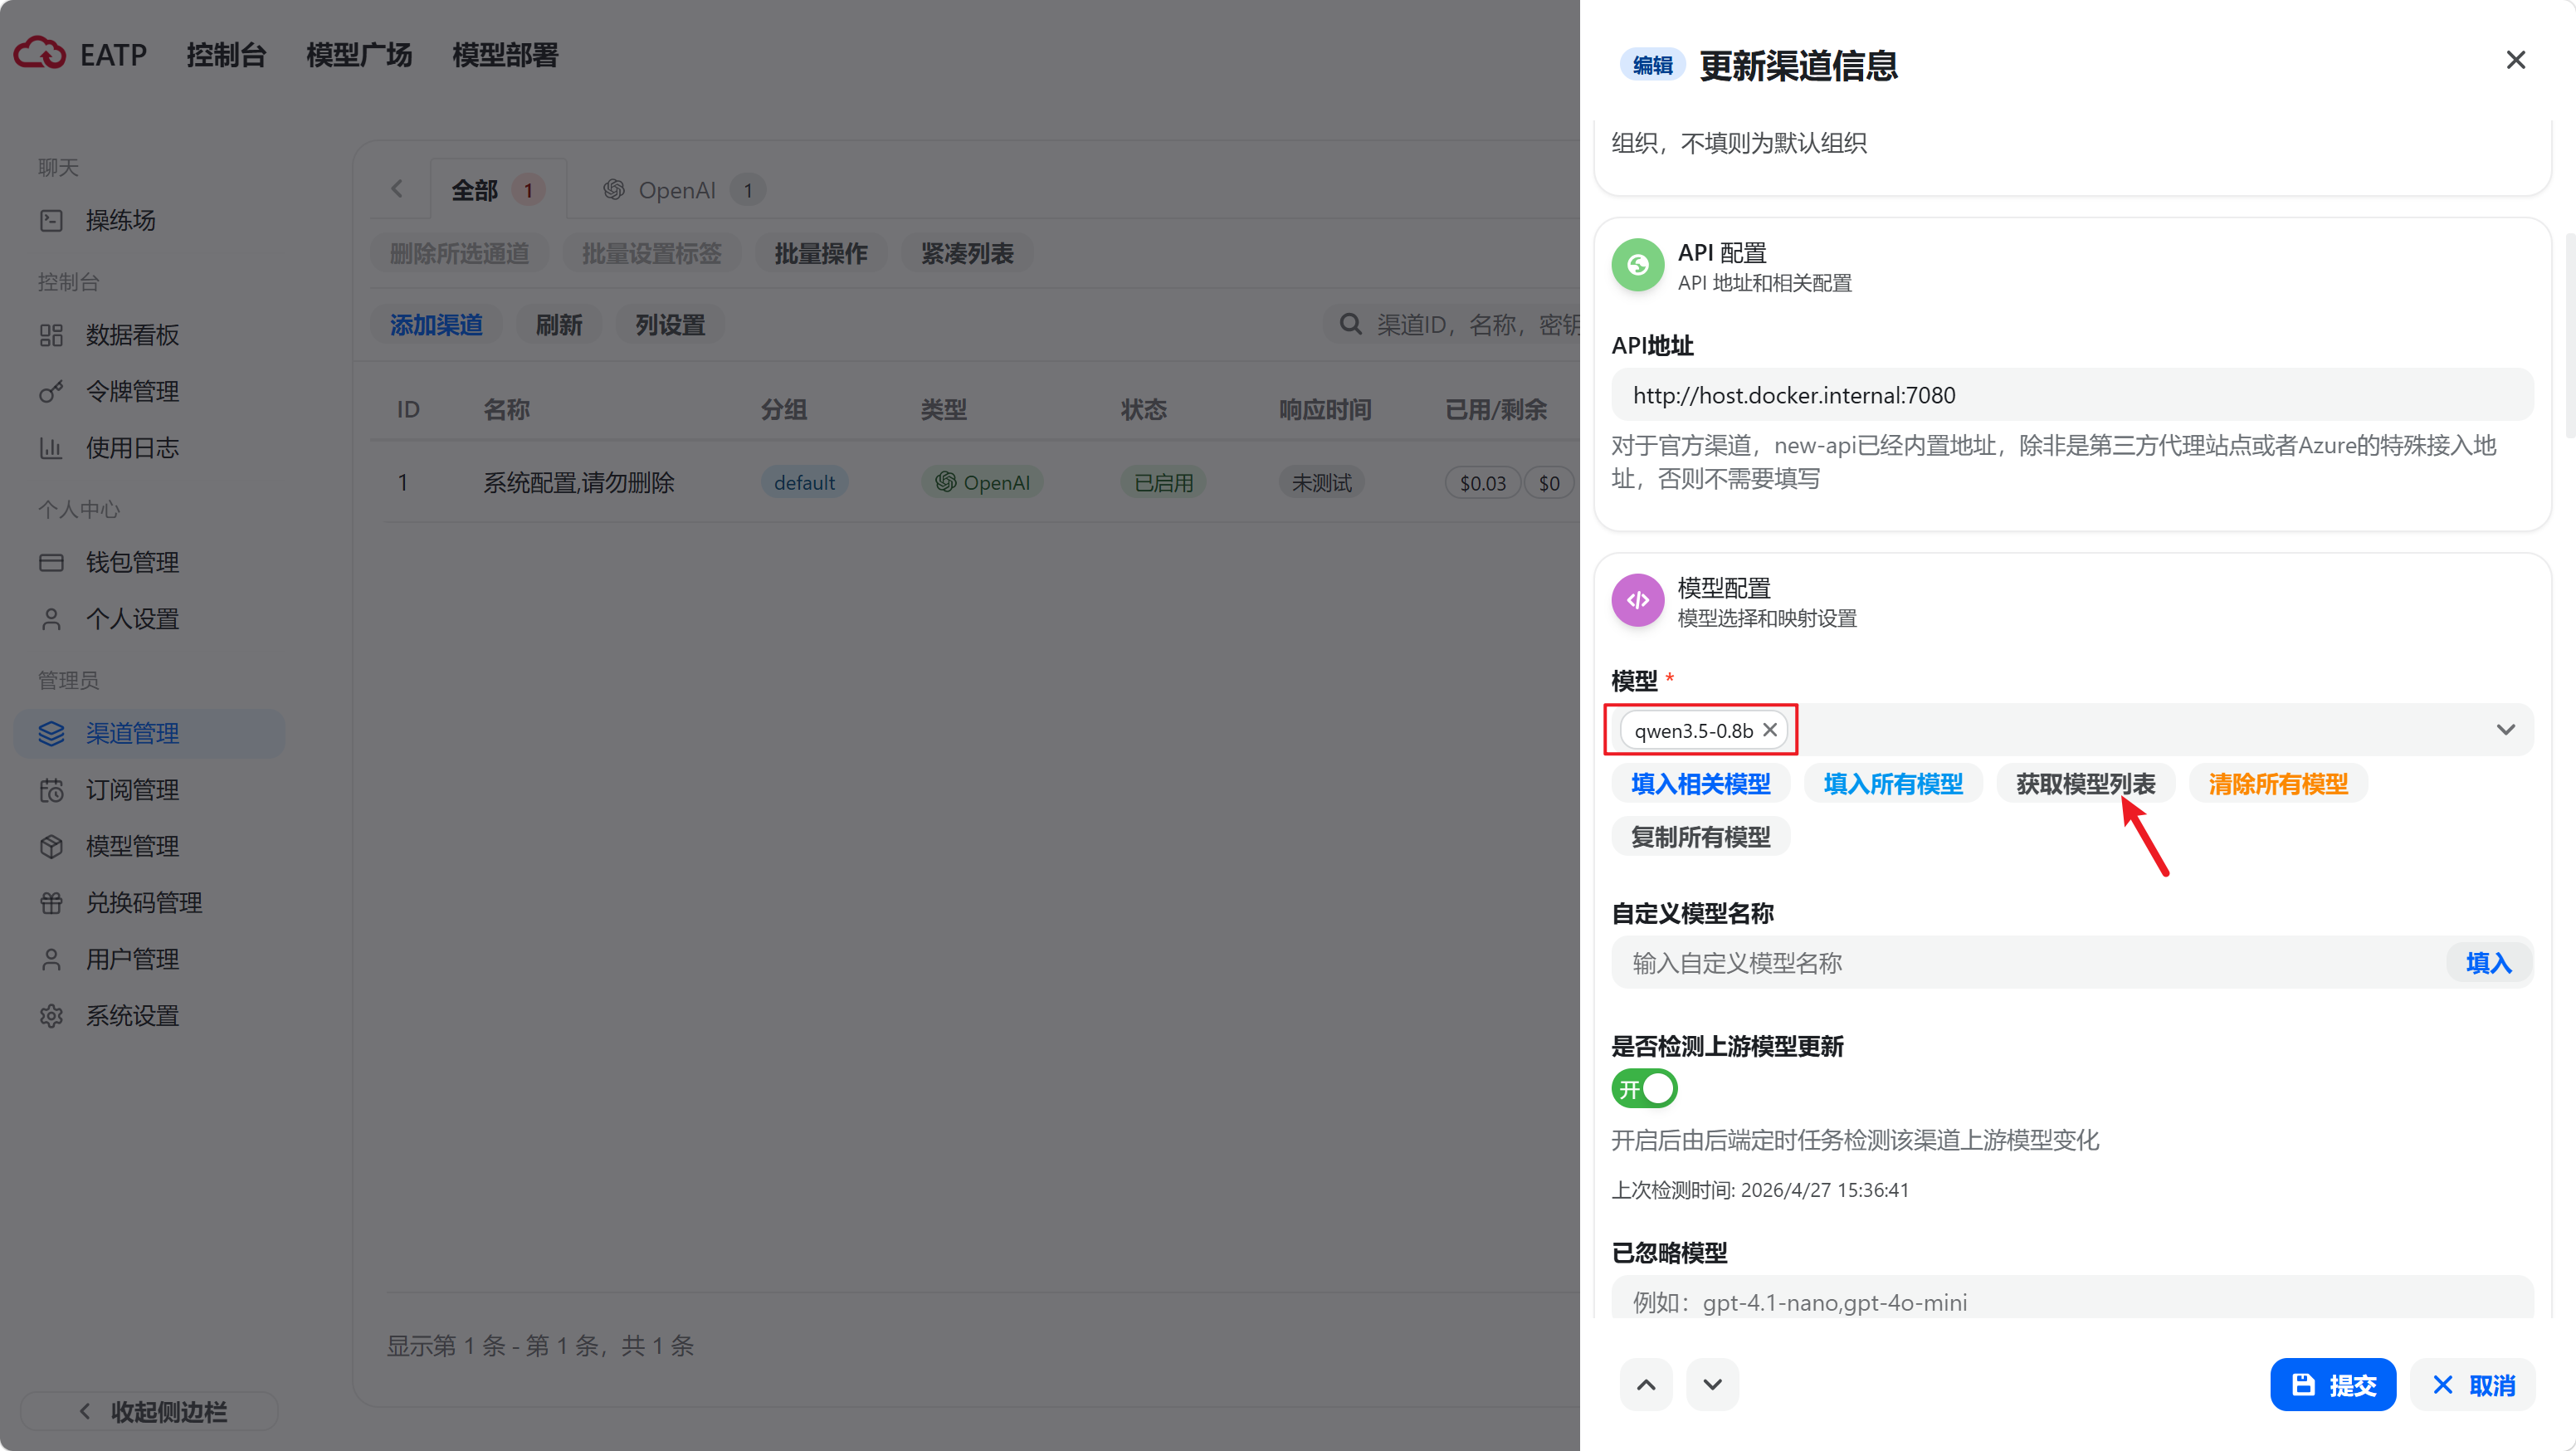Click the $0.03 used quota tag
The image size is (2576, 1451).
coord(1482,483)
